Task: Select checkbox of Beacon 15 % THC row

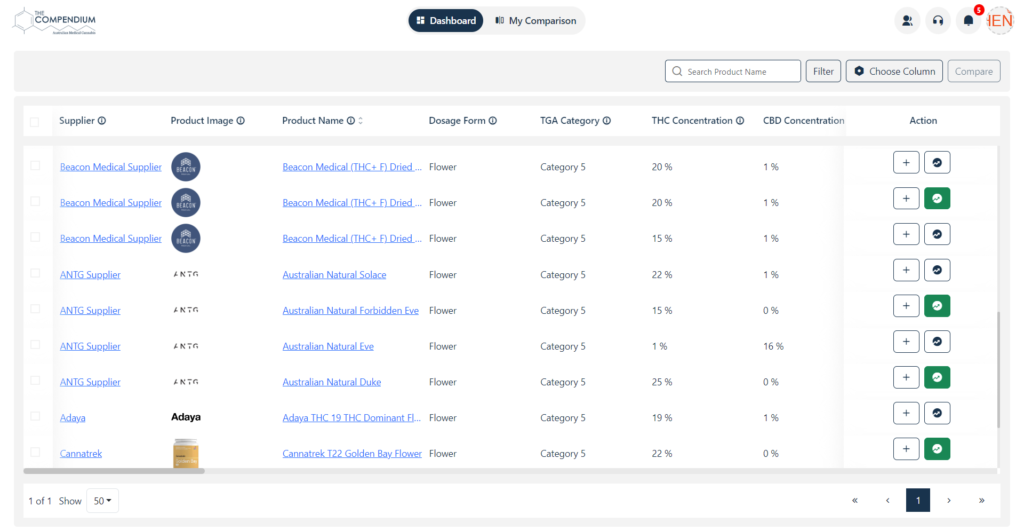Action: coord(35,237)
